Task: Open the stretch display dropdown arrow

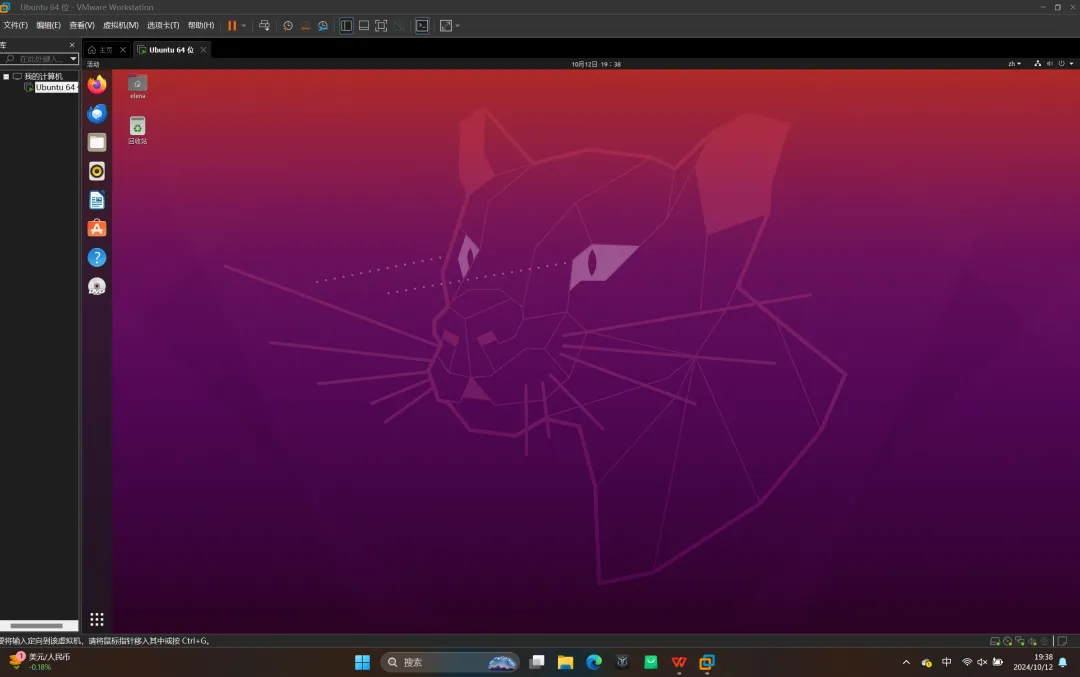Action: (457, 26)
